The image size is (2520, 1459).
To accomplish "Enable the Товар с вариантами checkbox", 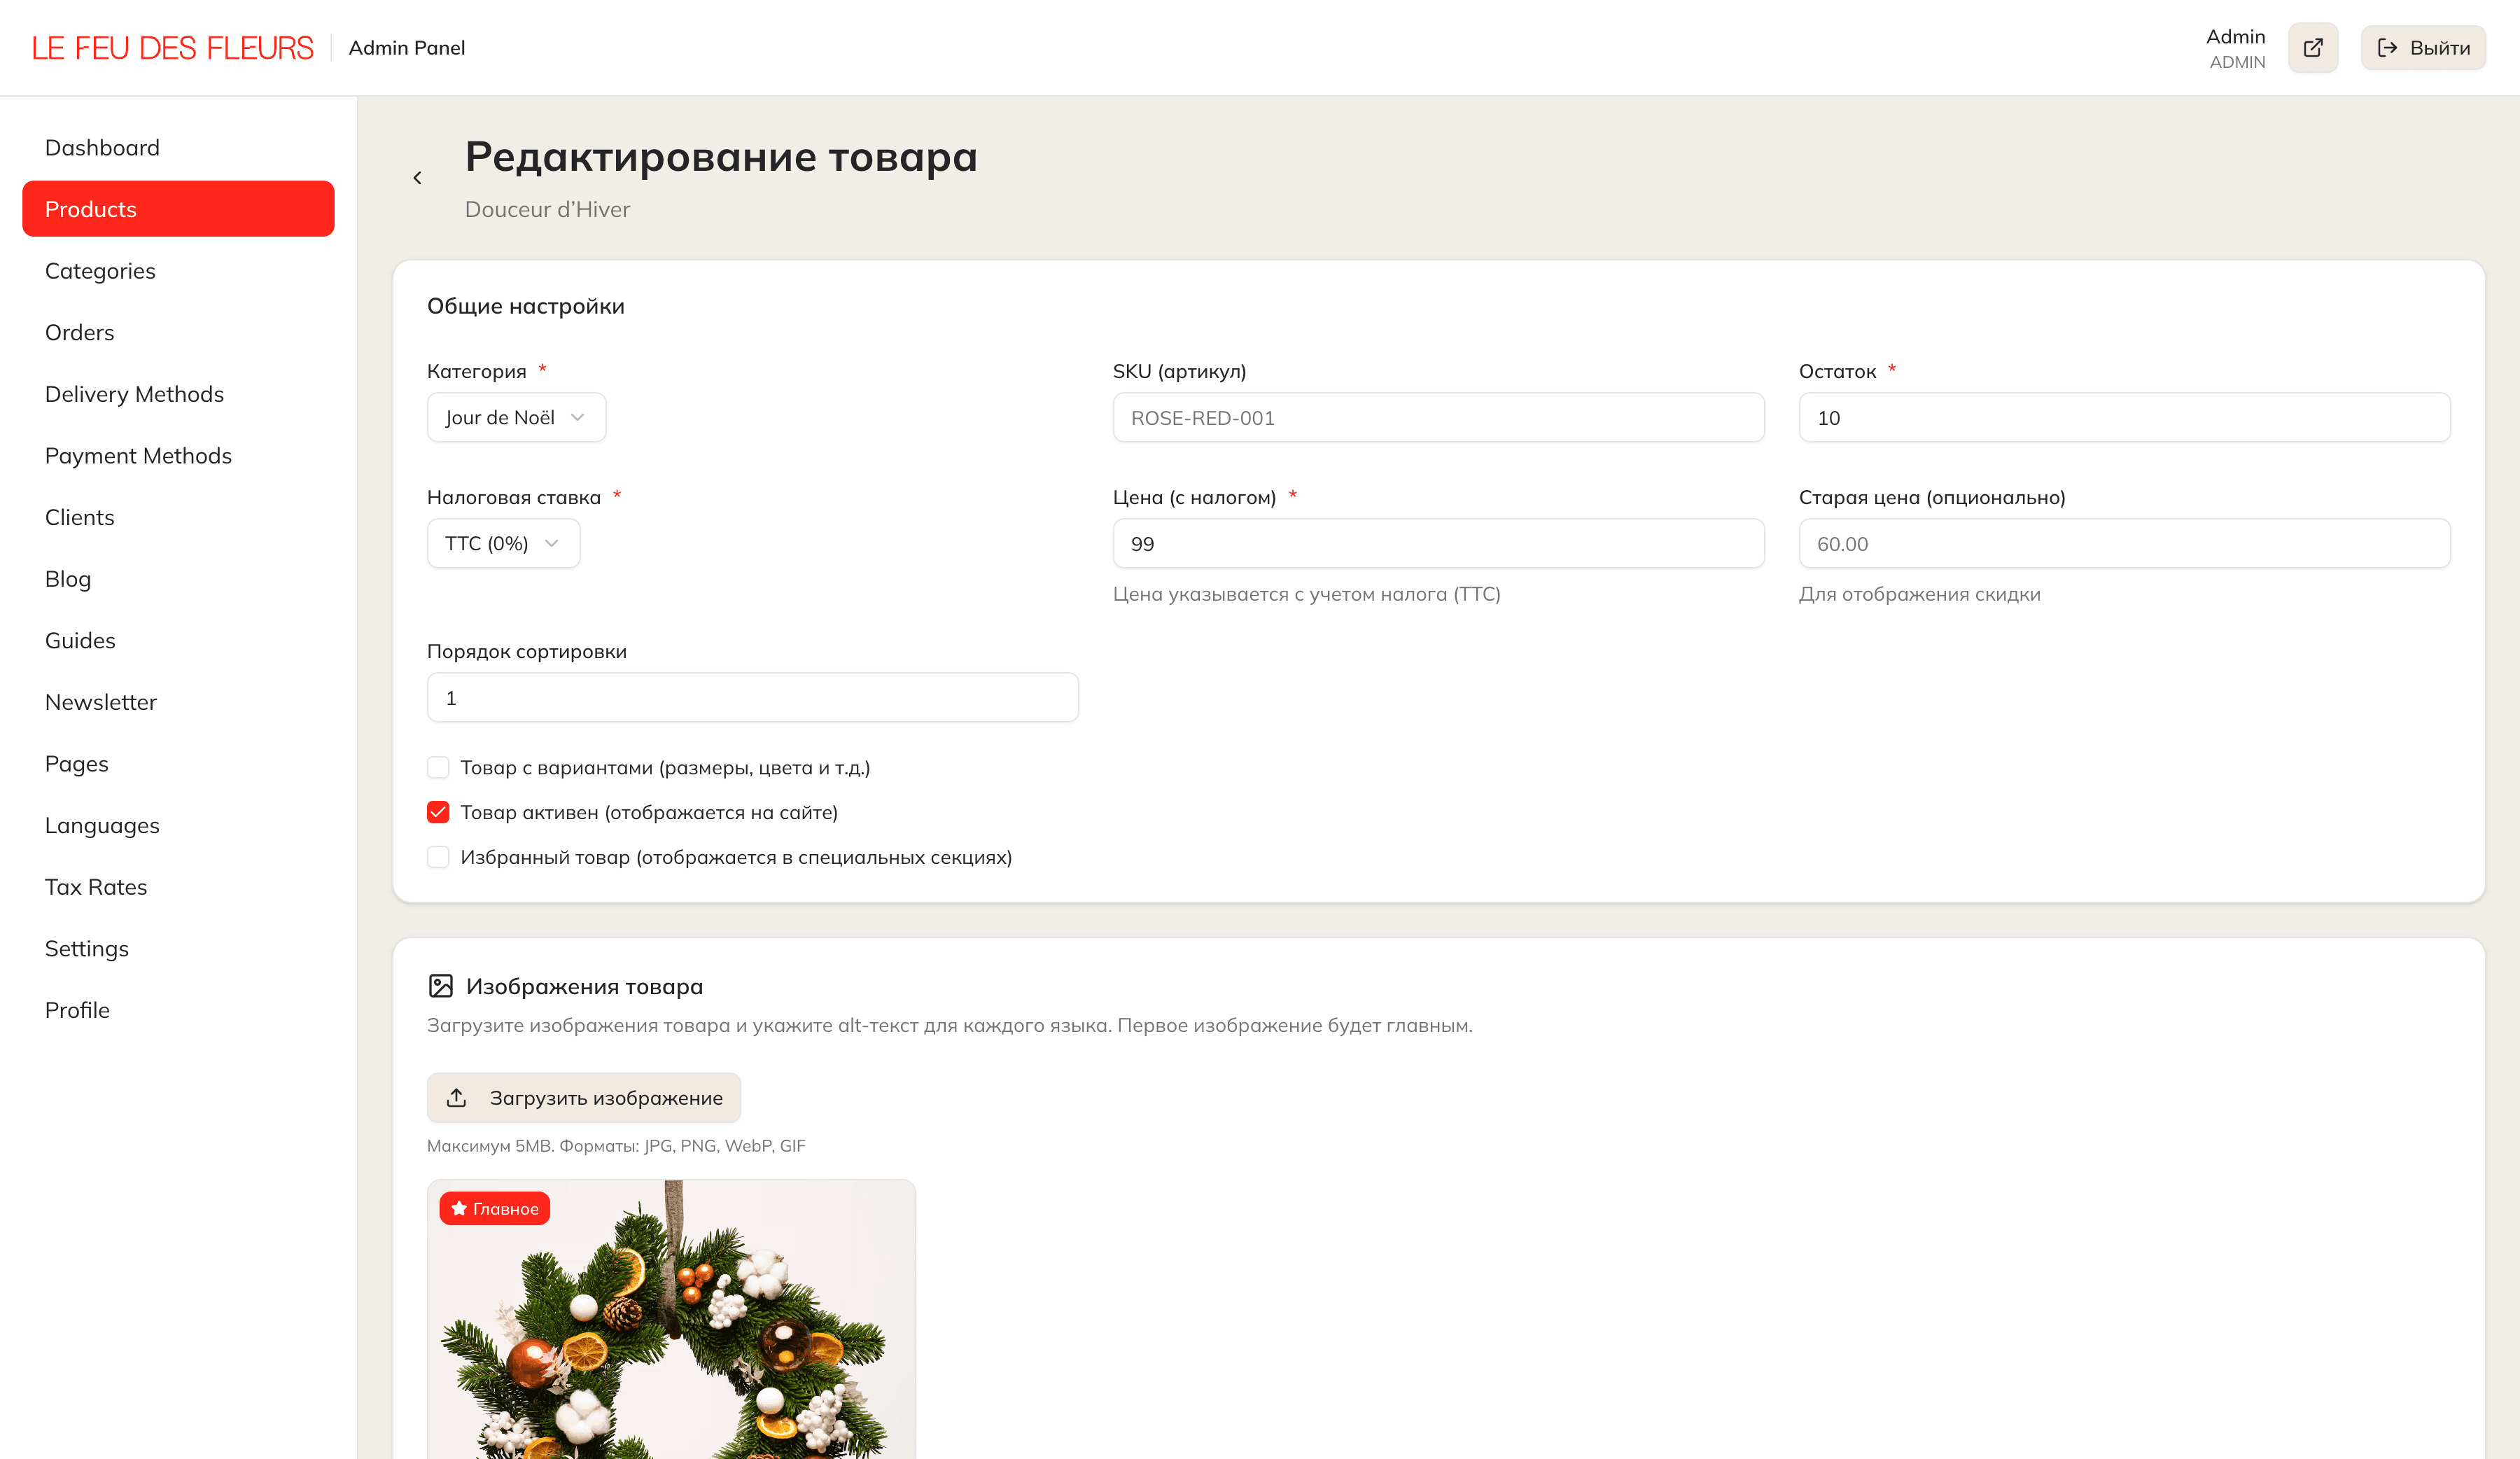I will click(438, 767).
